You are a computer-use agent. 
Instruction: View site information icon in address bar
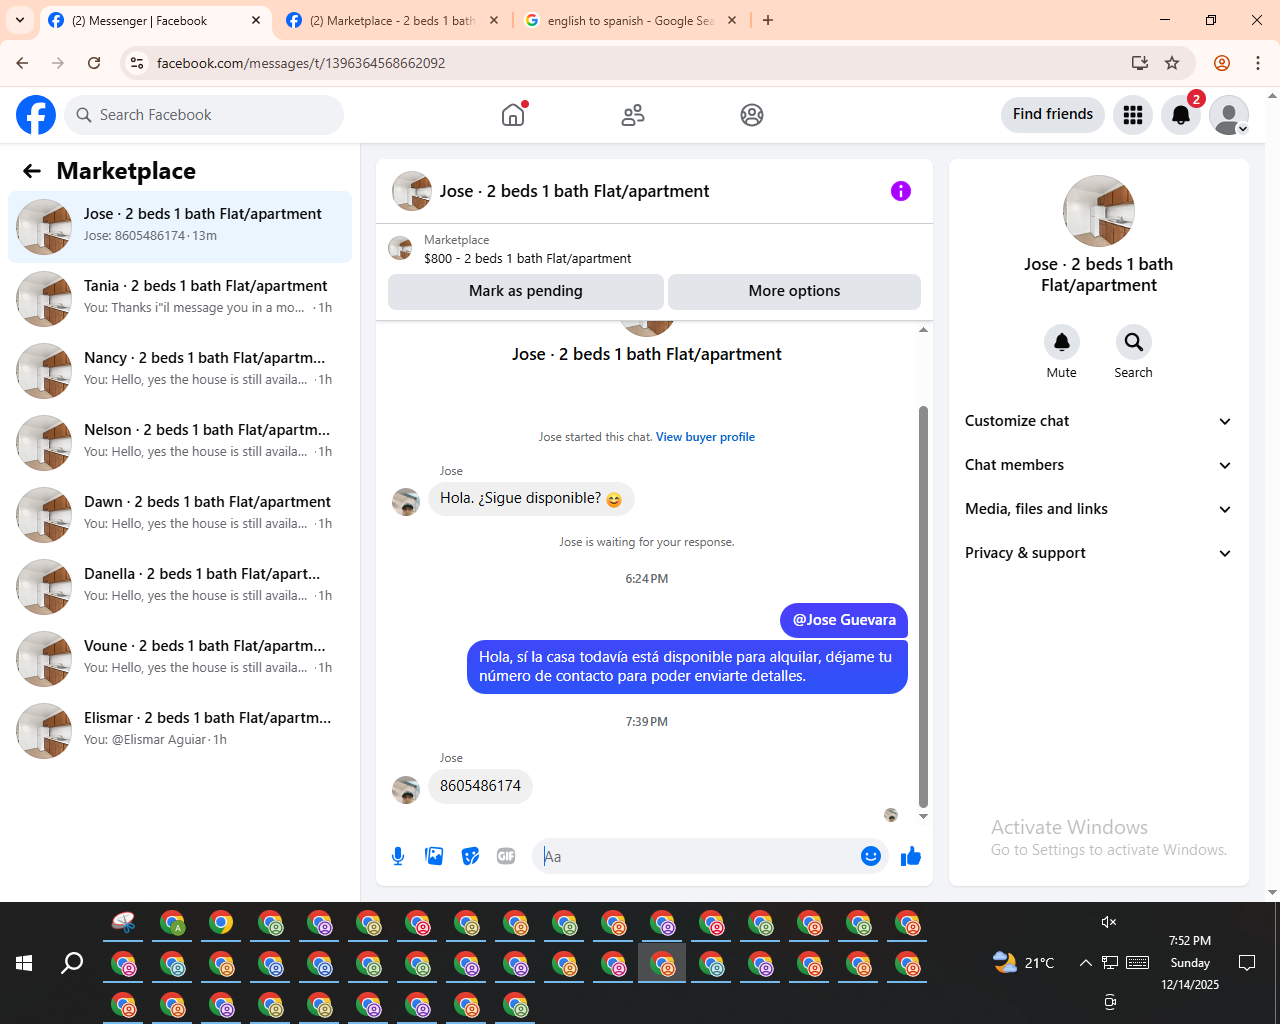coord(137,63)
